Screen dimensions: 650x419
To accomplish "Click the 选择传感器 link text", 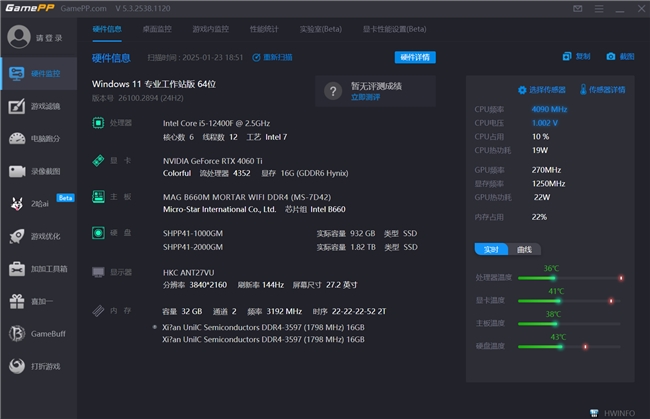I will [x=547, y=90].
